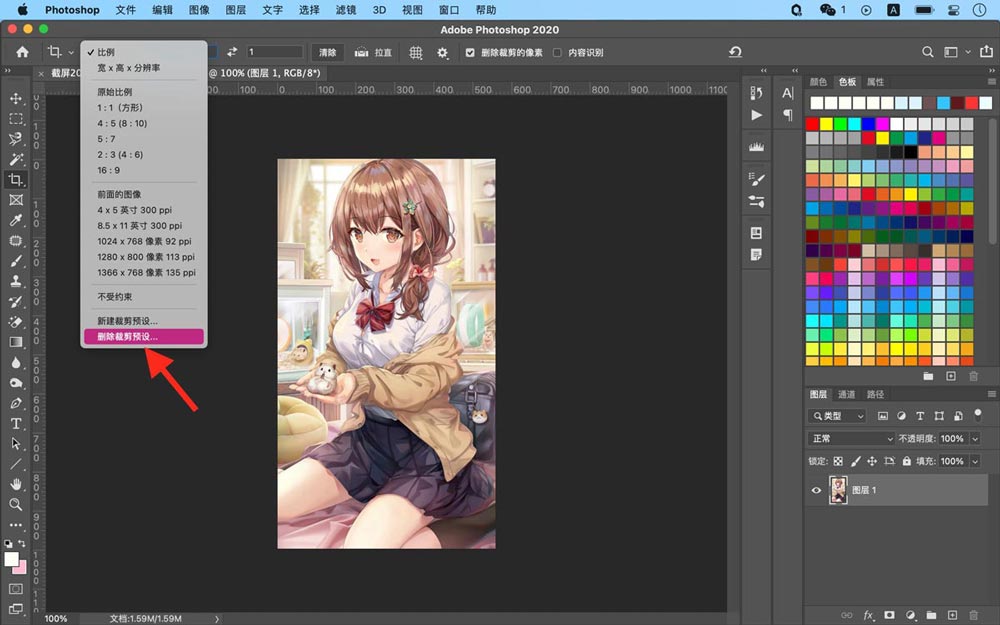The width and height of the screenshot is (1000, 625).
Task: Toggle lock all padlock icon
Action: tap(906, 461)
